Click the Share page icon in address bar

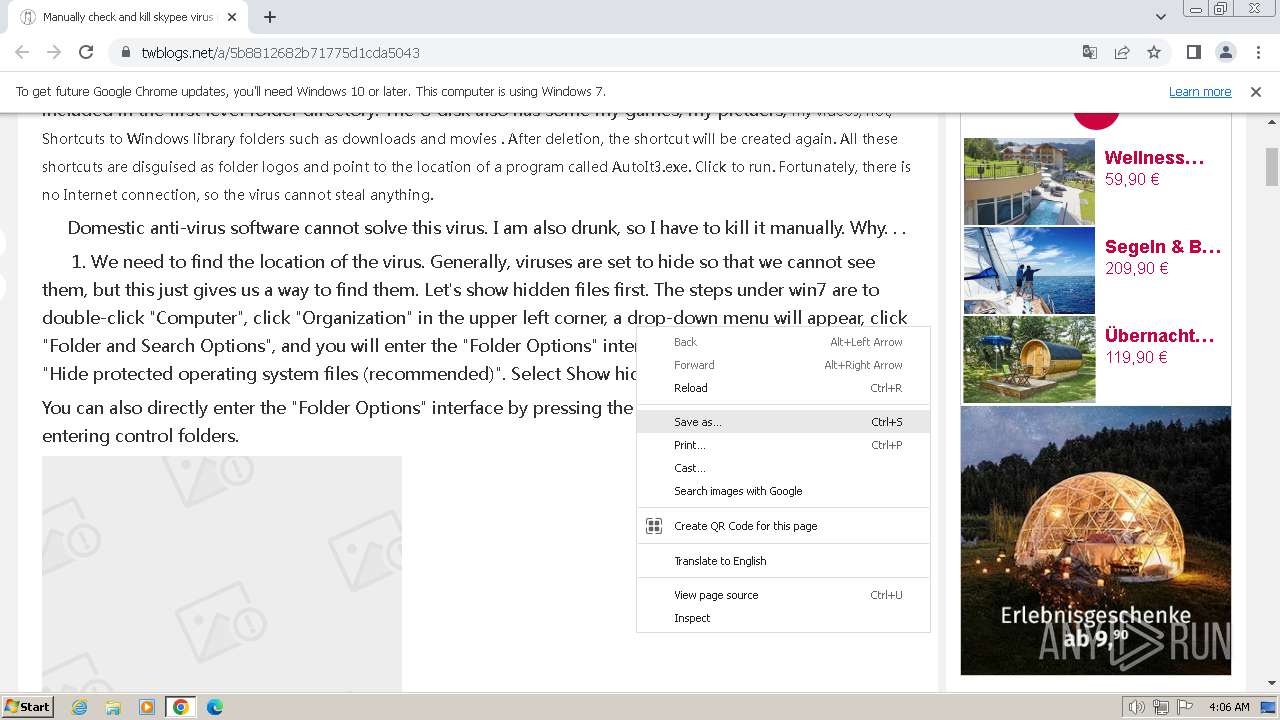[1122, 52]
